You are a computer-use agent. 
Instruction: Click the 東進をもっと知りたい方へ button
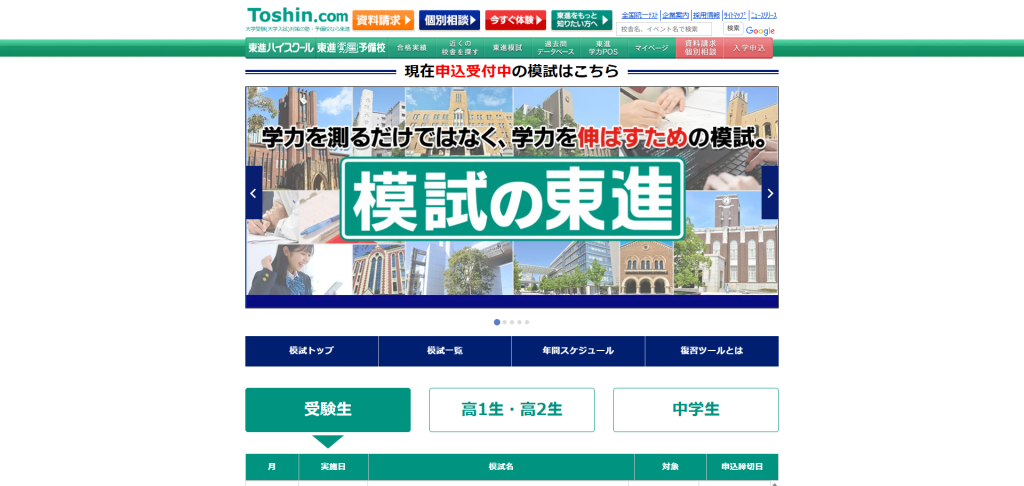coord(581,20)
